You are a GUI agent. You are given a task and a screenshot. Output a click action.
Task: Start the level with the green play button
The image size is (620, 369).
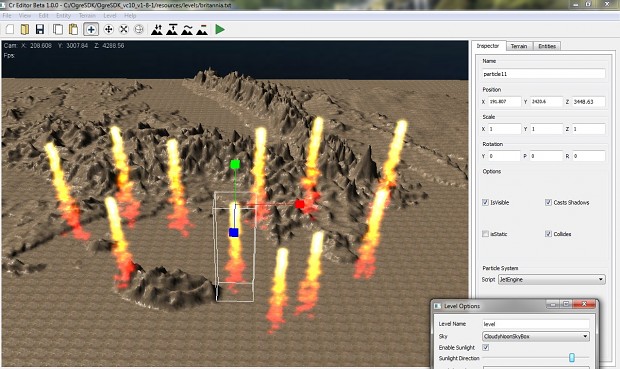tap(220, 29)
